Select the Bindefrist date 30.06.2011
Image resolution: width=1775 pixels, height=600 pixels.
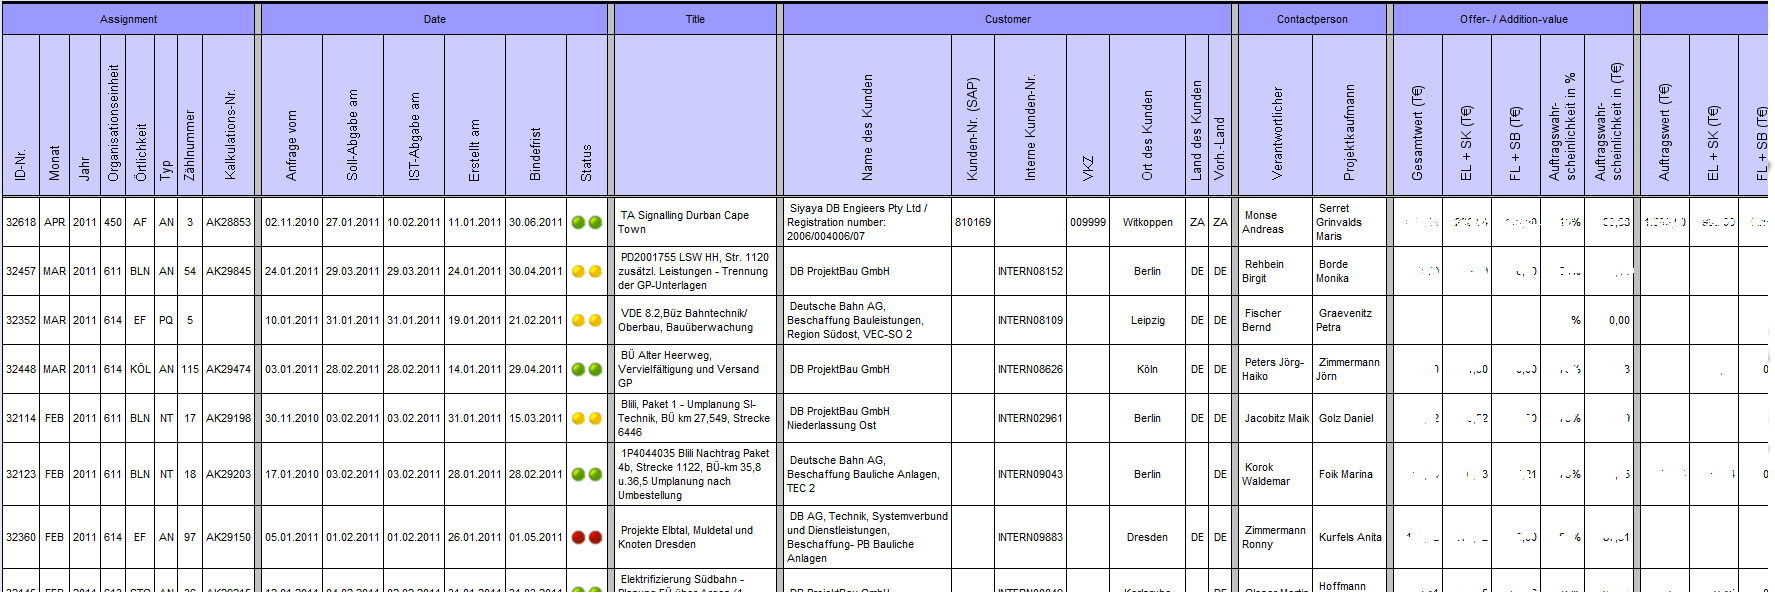coord(536,222)
